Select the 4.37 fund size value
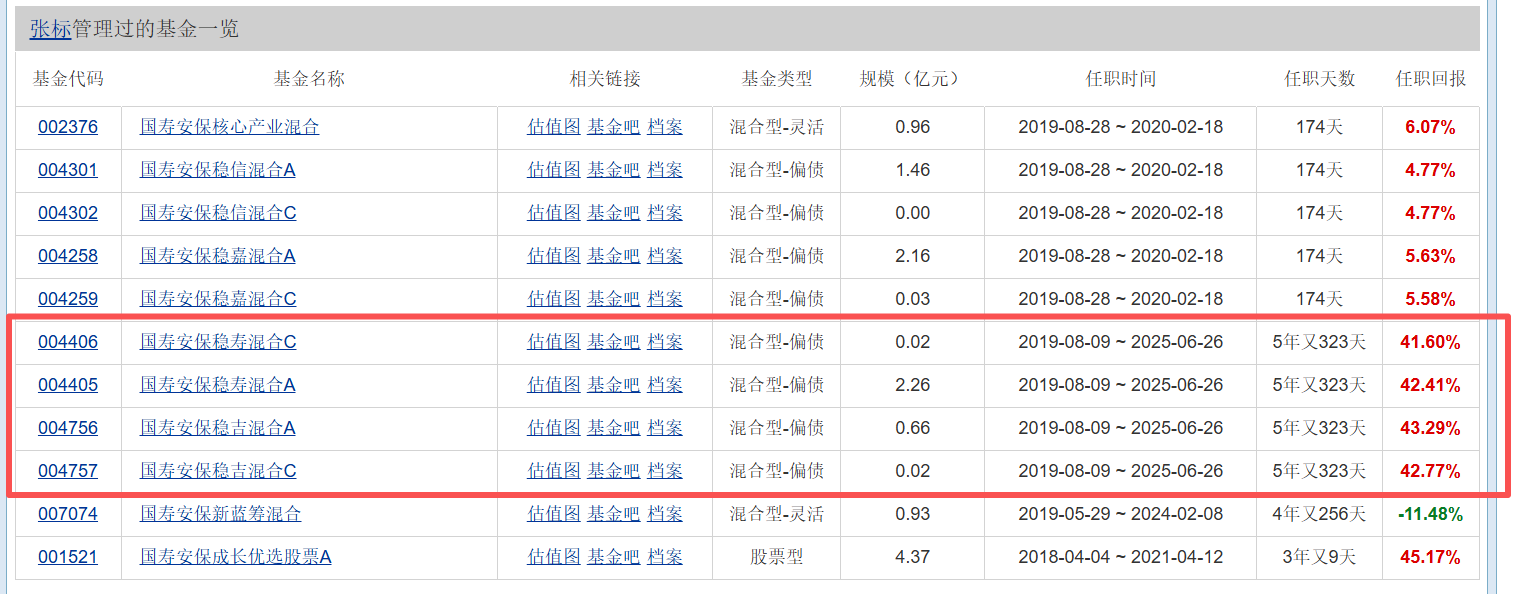The image size is (1536, 594). tap(912, 557)
